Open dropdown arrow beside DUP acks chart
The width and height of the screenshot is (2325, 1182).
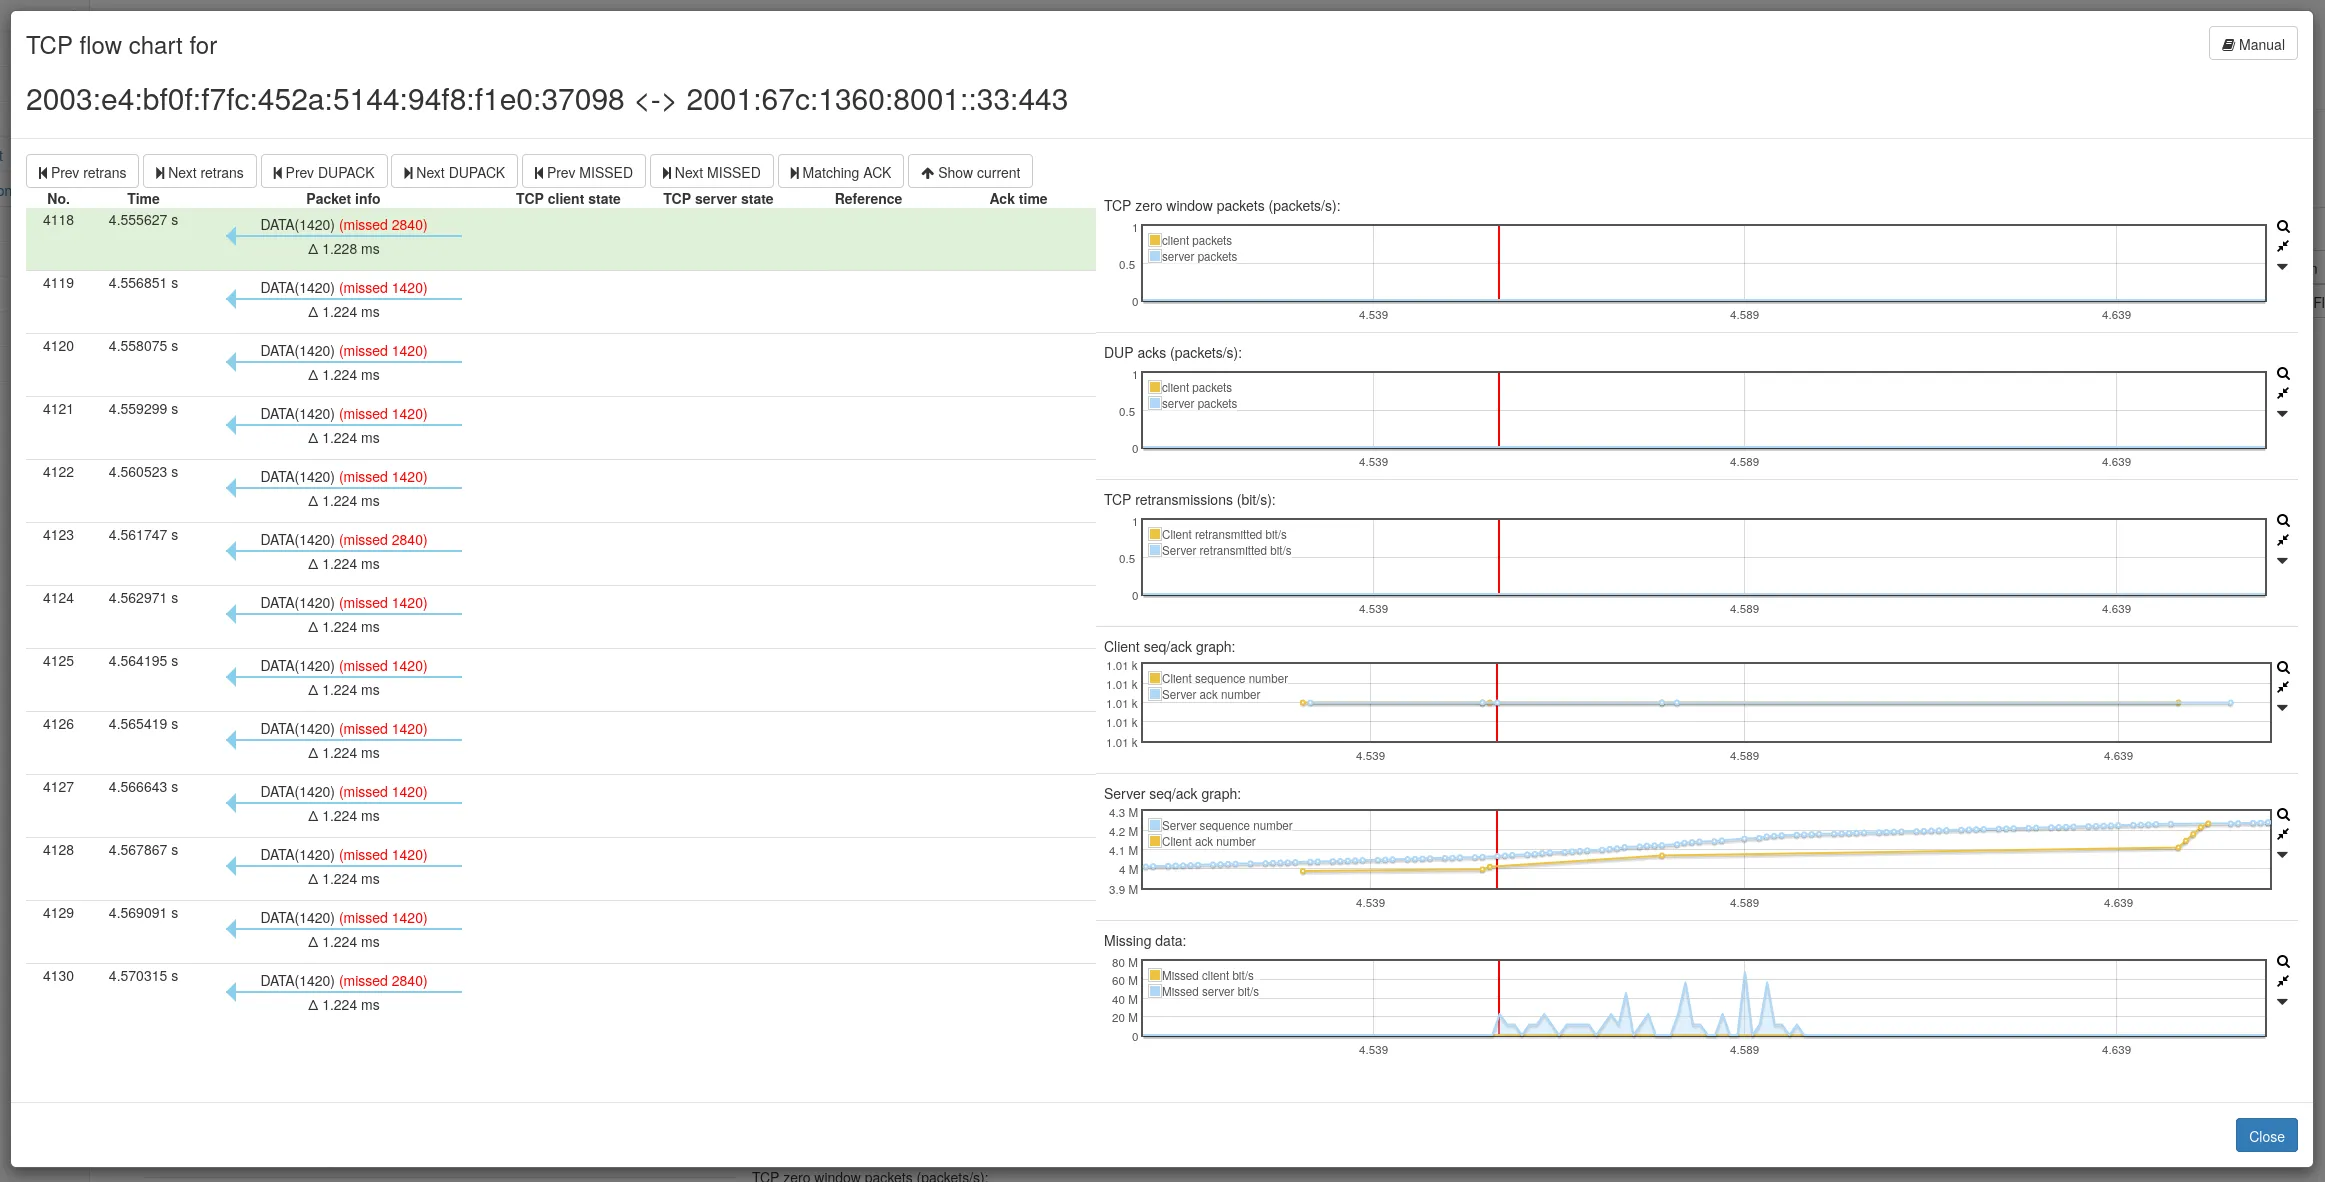coord(2282,414)
